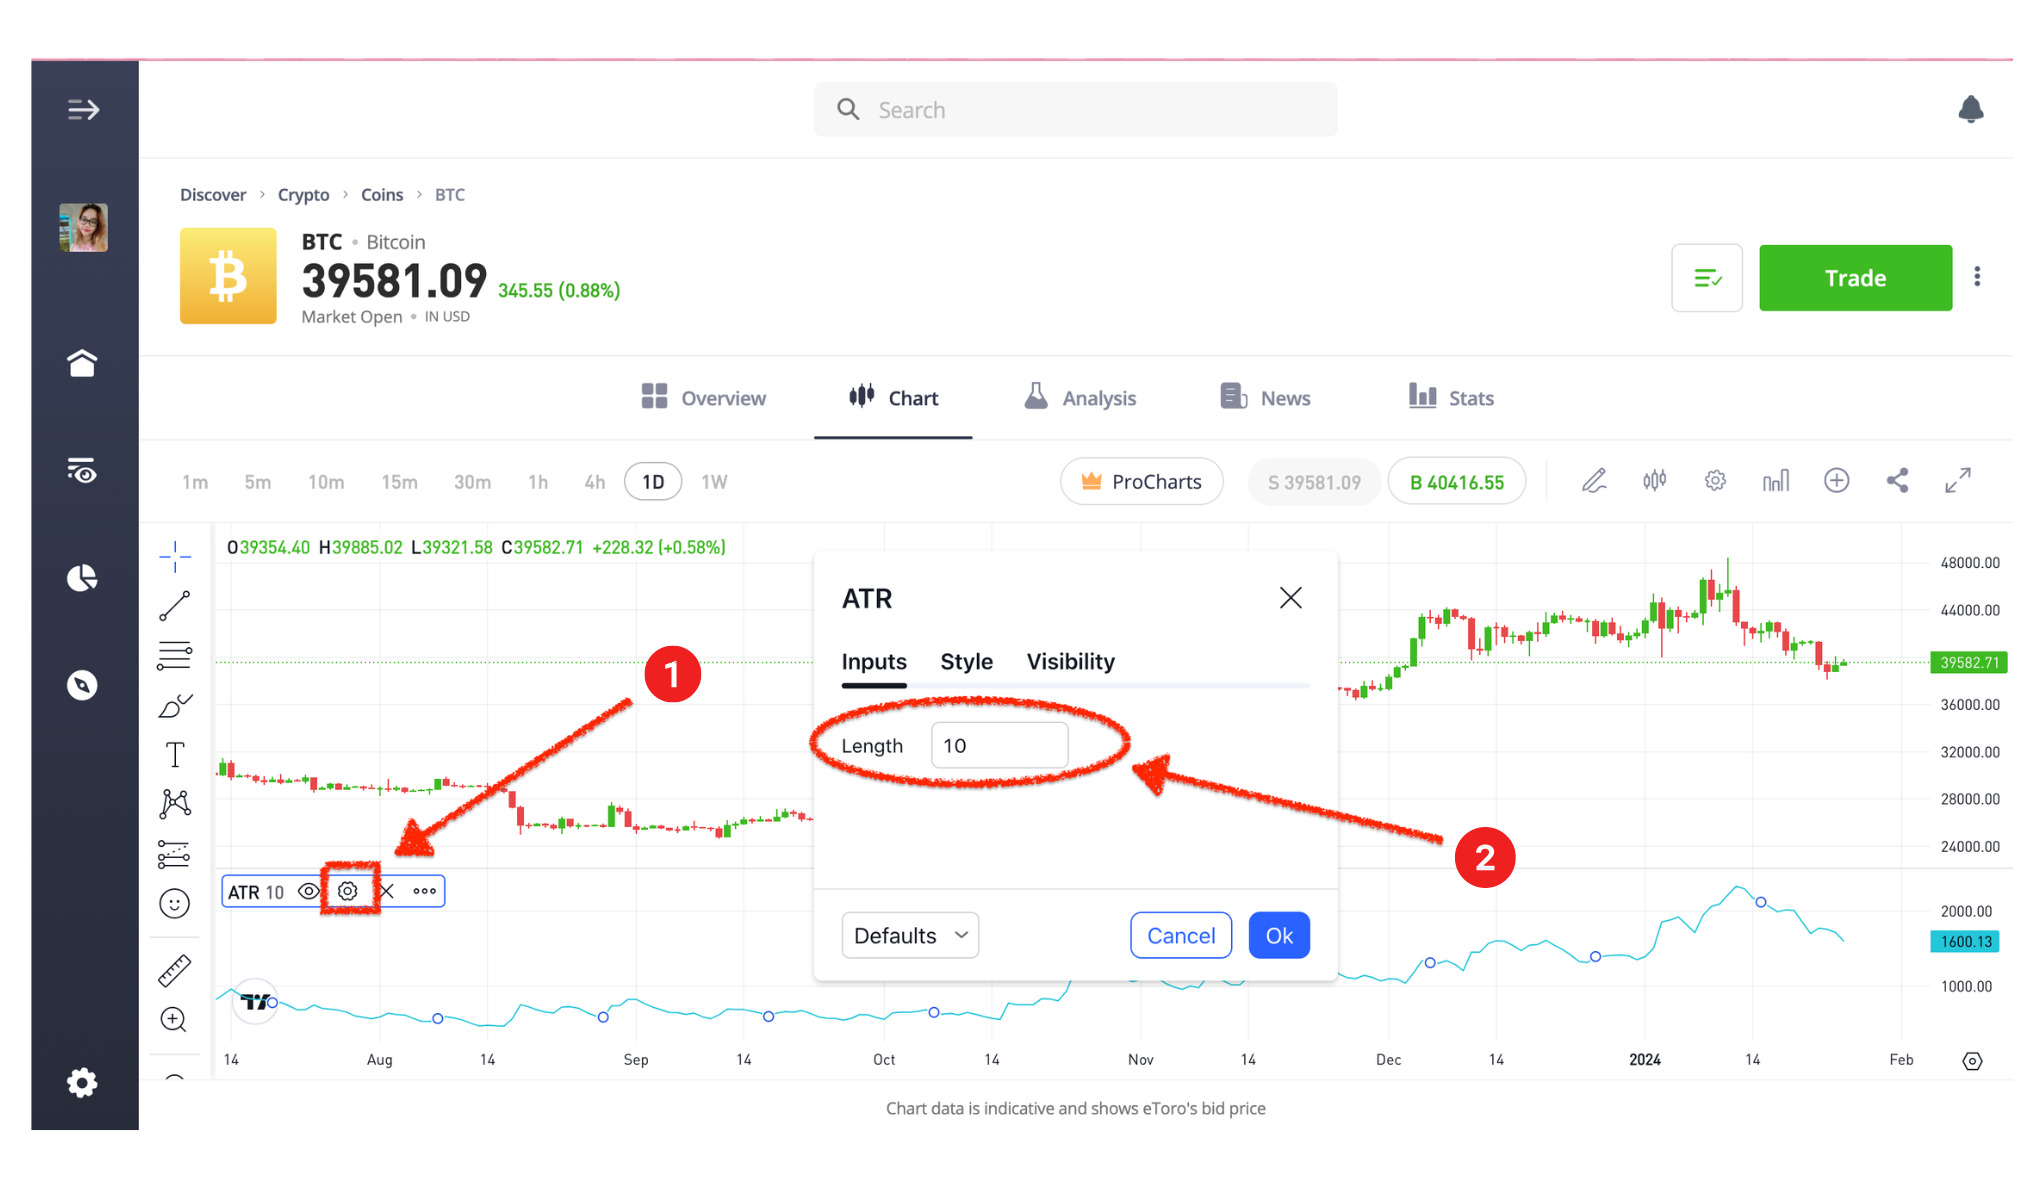Click the Length input field showing 10
This screenshot has width=2044, height=1188.
click(x=999, y=745)
